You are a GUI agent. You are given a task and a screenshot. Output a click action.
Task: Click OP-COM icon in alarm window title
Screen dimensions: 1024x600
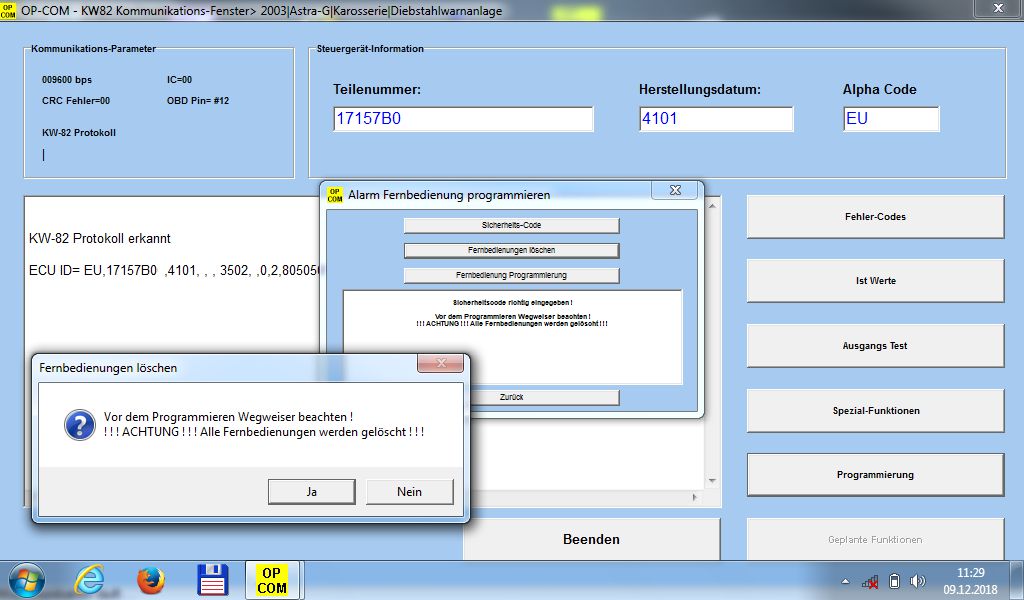[335, 195]
